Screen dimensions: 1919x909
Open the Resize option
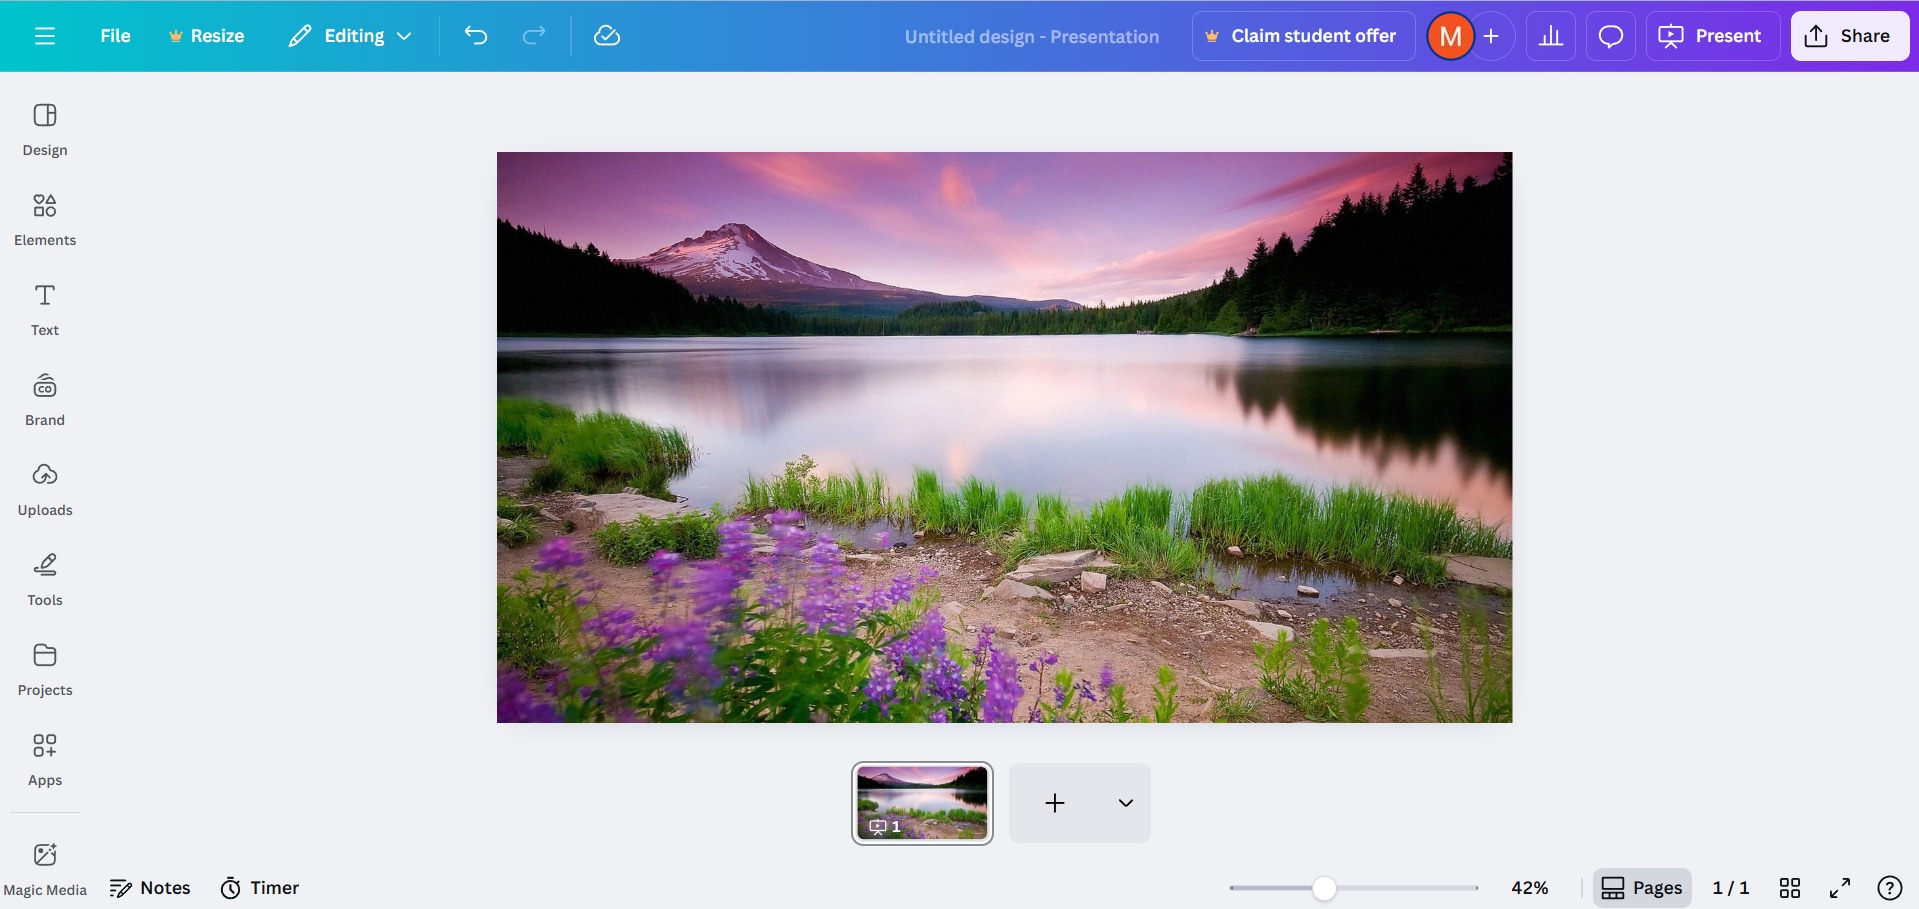tap(206, 36)
